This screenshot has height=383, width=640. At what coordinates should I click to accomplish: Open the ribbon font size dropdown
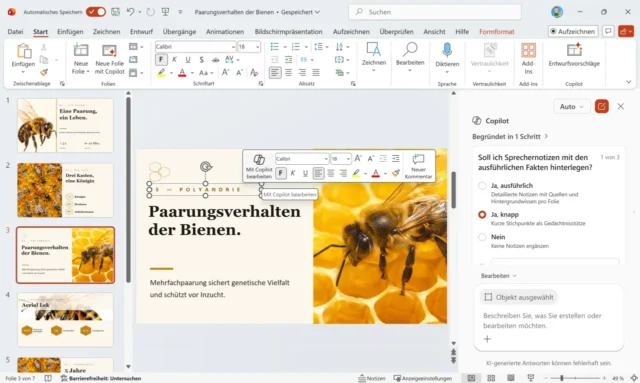(258, 47)
